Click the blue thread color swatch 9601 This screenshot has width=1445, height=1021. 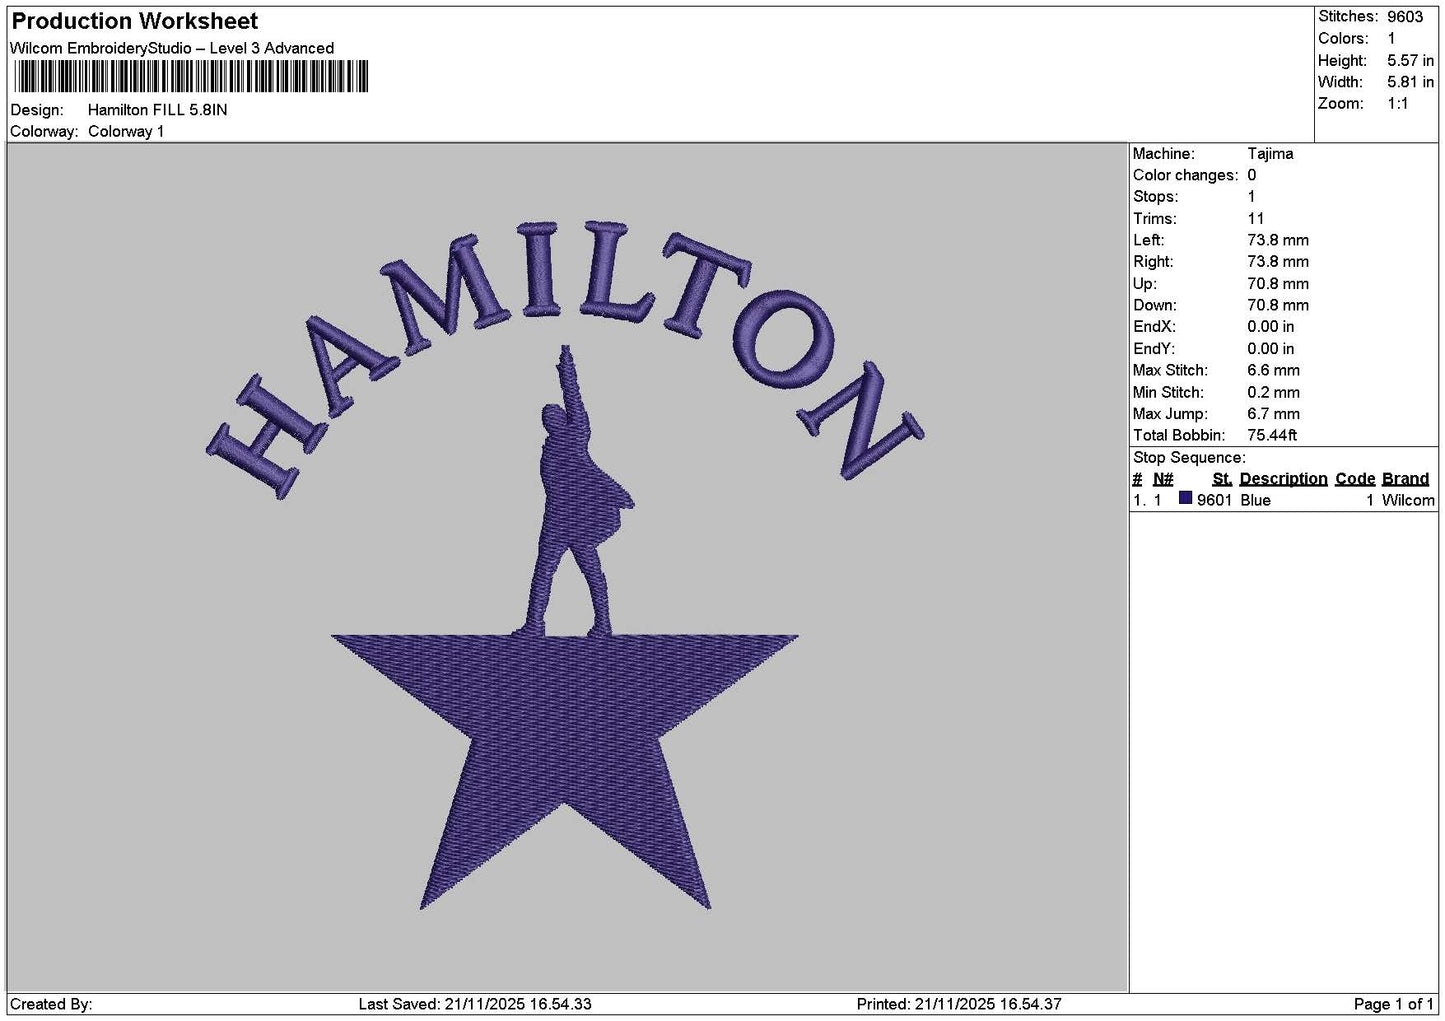click(1185, 499)
